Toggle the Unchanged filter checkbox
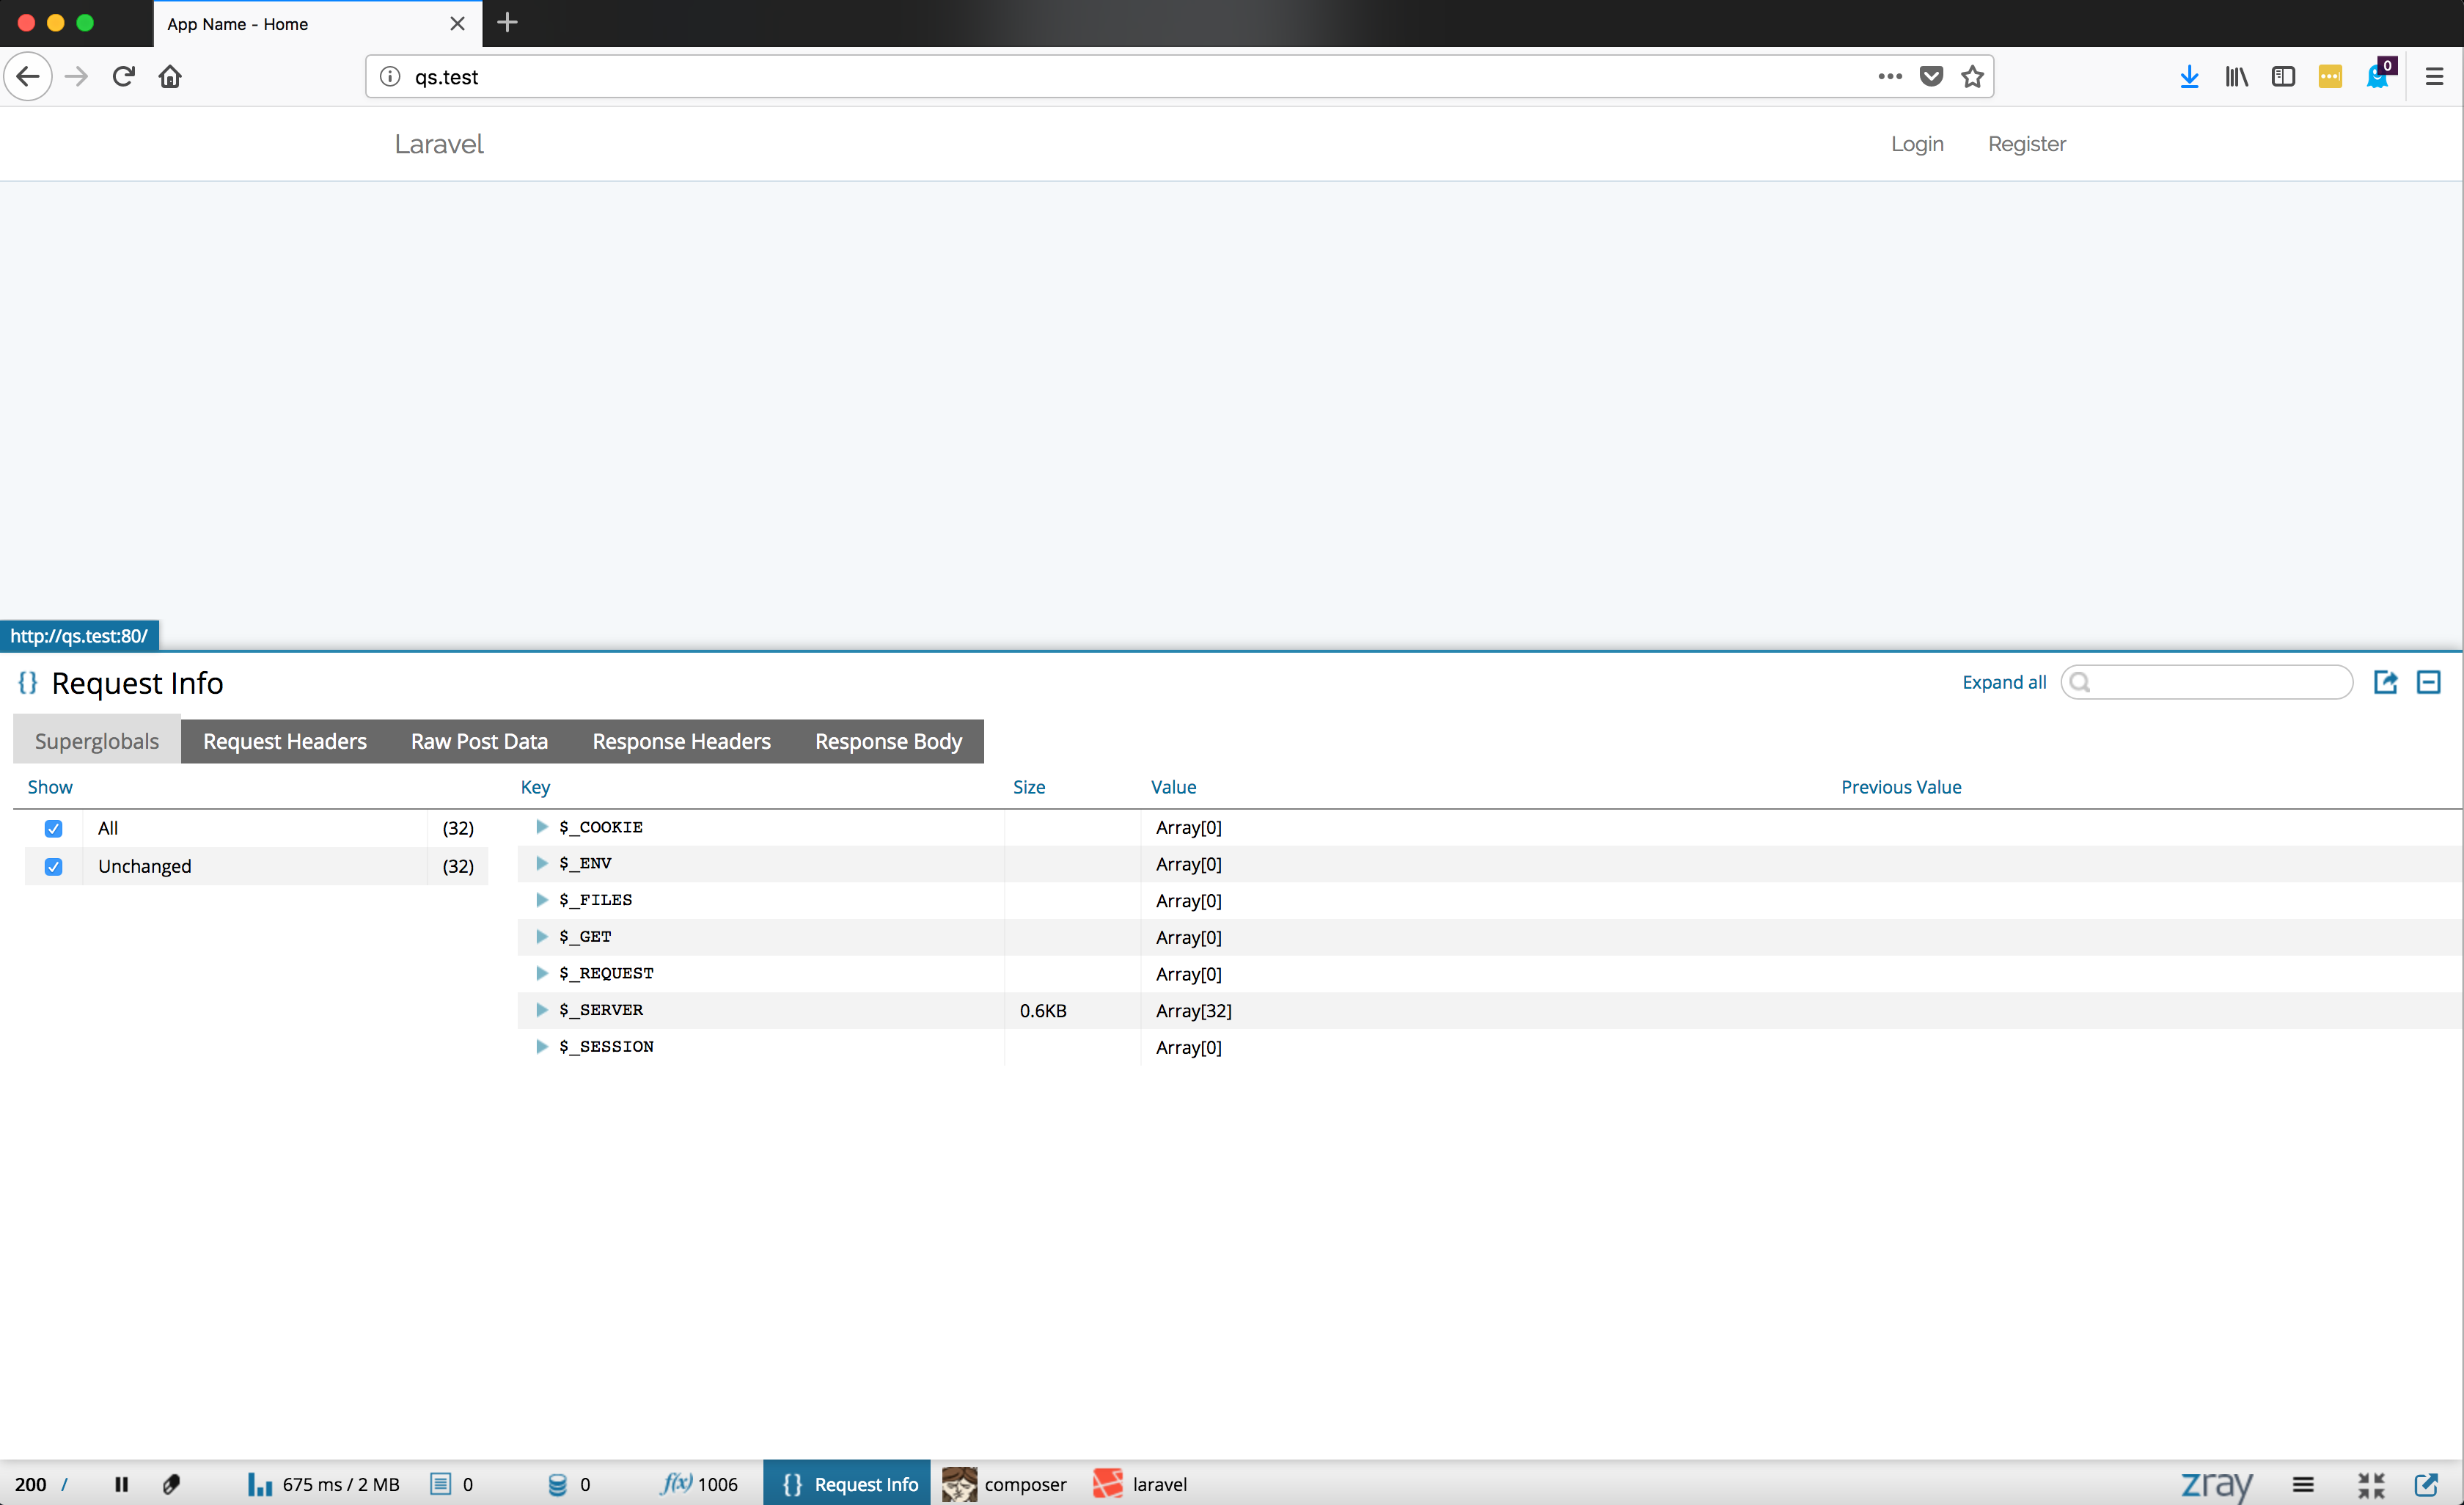This screenshot has width=2464, height=1505. pyautogui.click(x=54, y=866)
